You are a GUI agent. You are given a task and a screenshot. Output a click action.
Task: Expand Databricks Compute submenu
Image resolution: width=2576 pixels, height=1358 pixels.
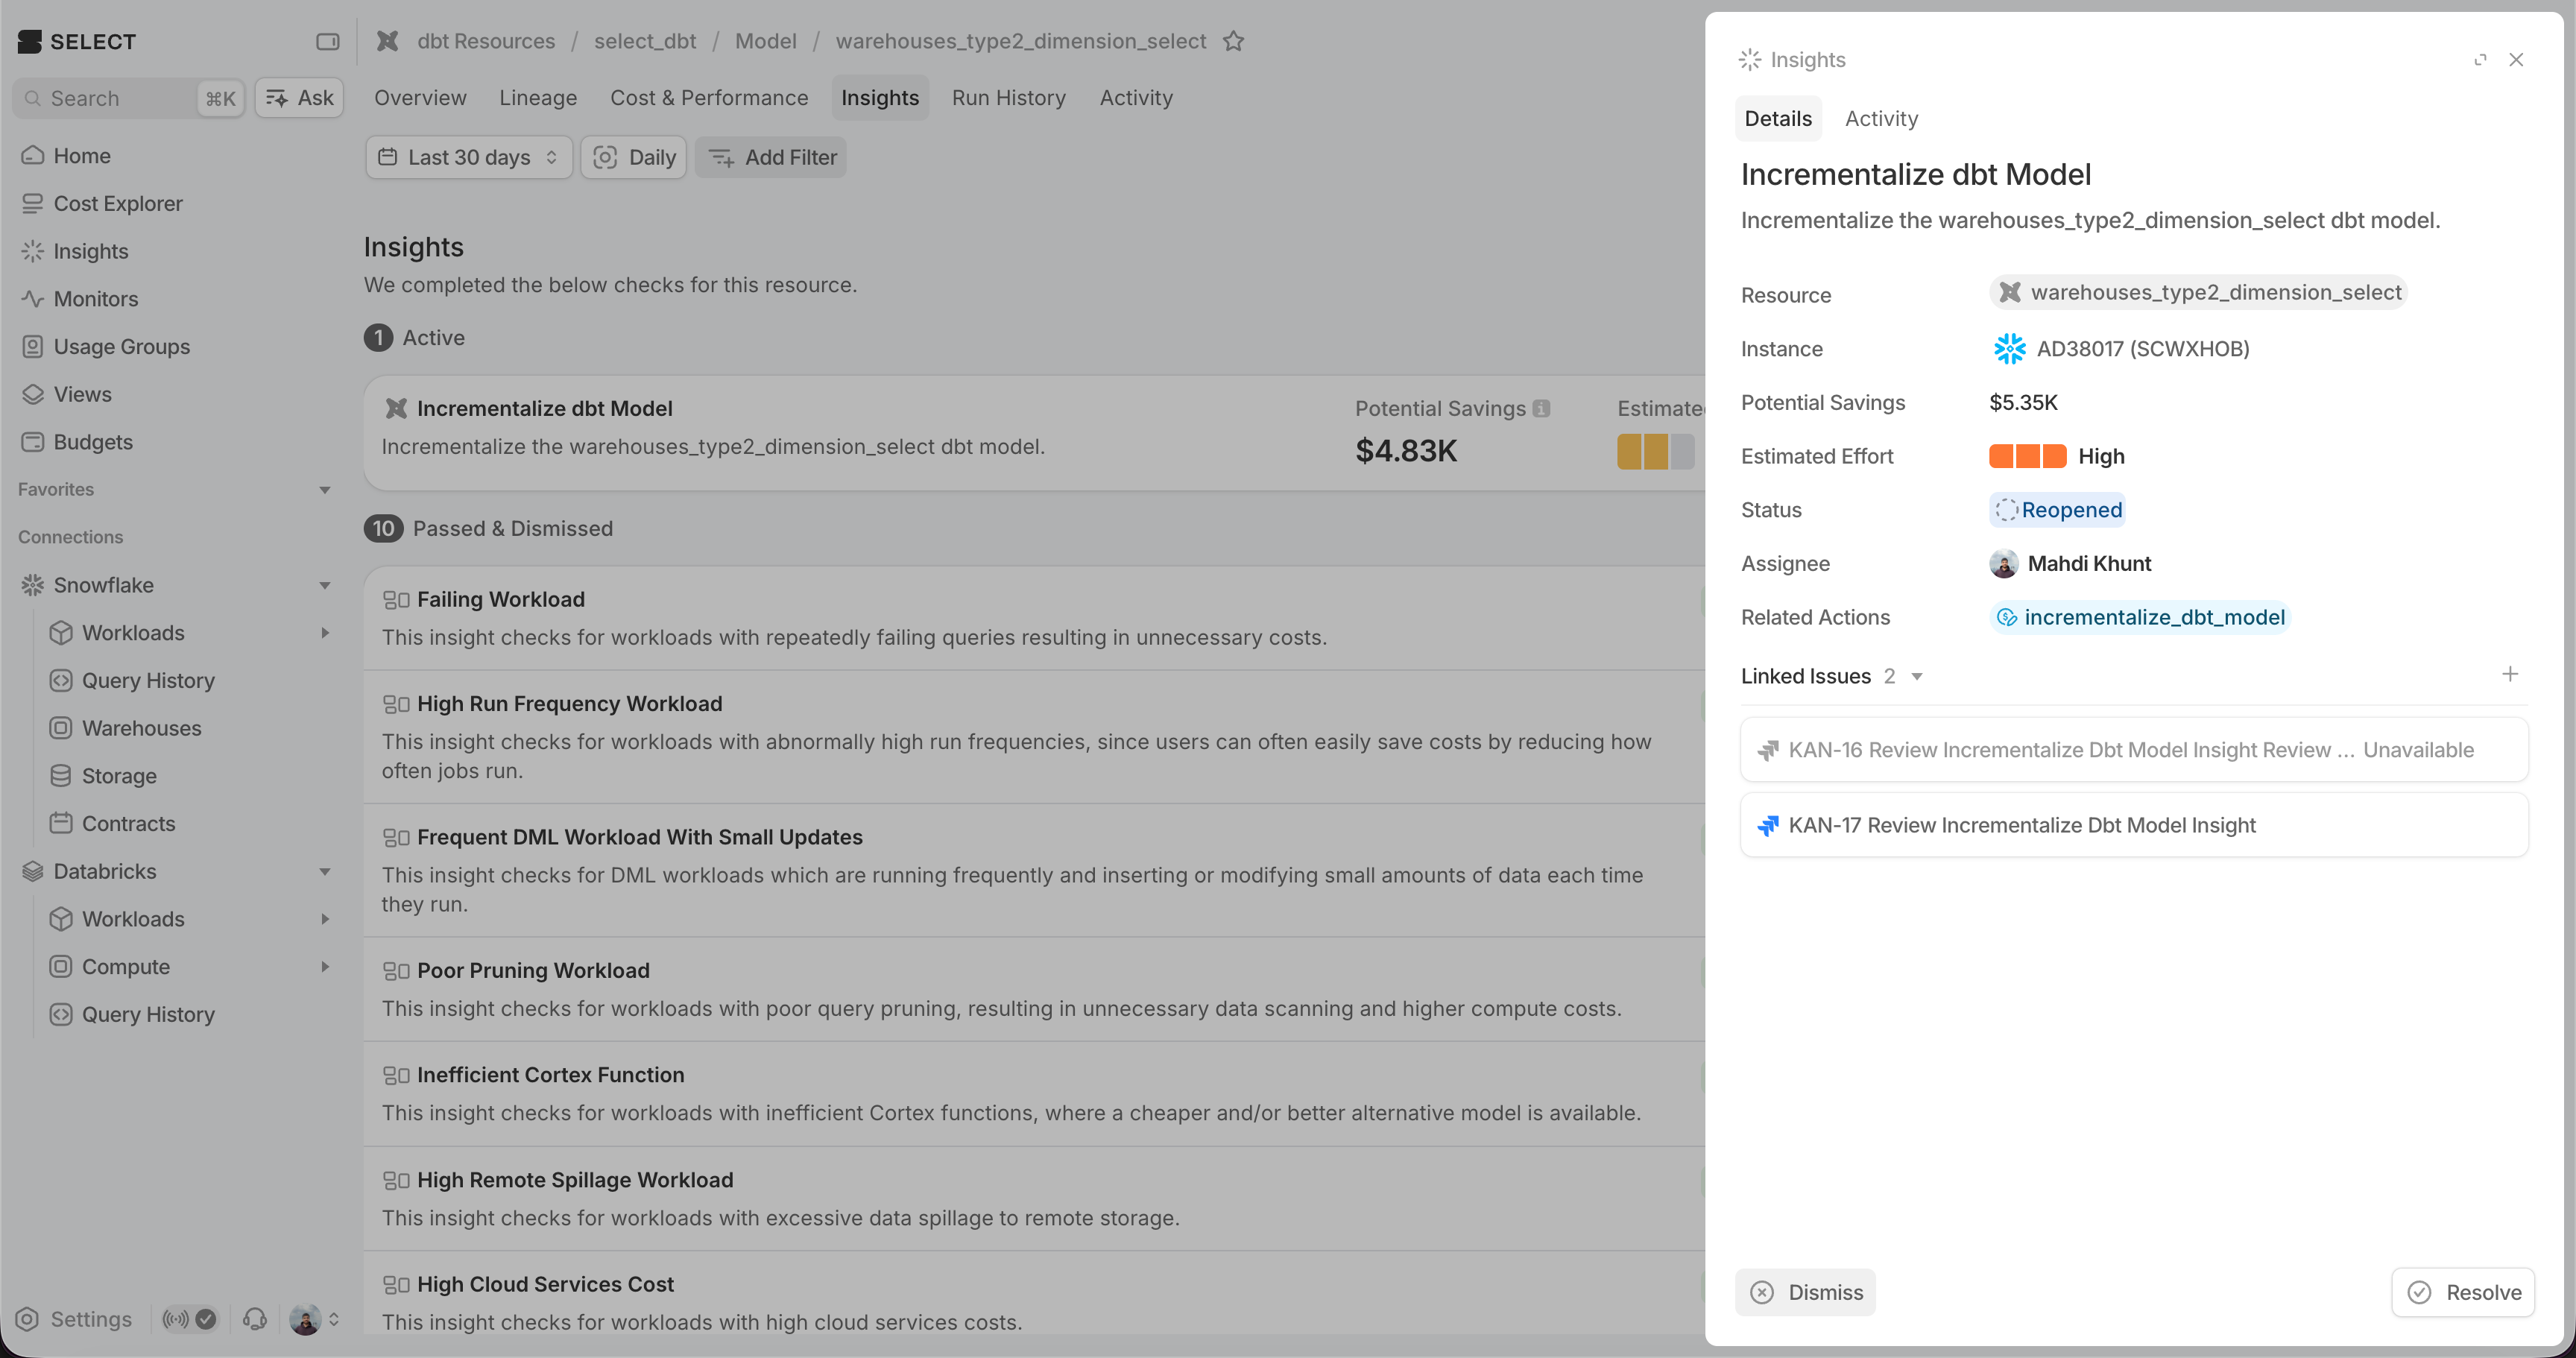click(x=324, y=967)
